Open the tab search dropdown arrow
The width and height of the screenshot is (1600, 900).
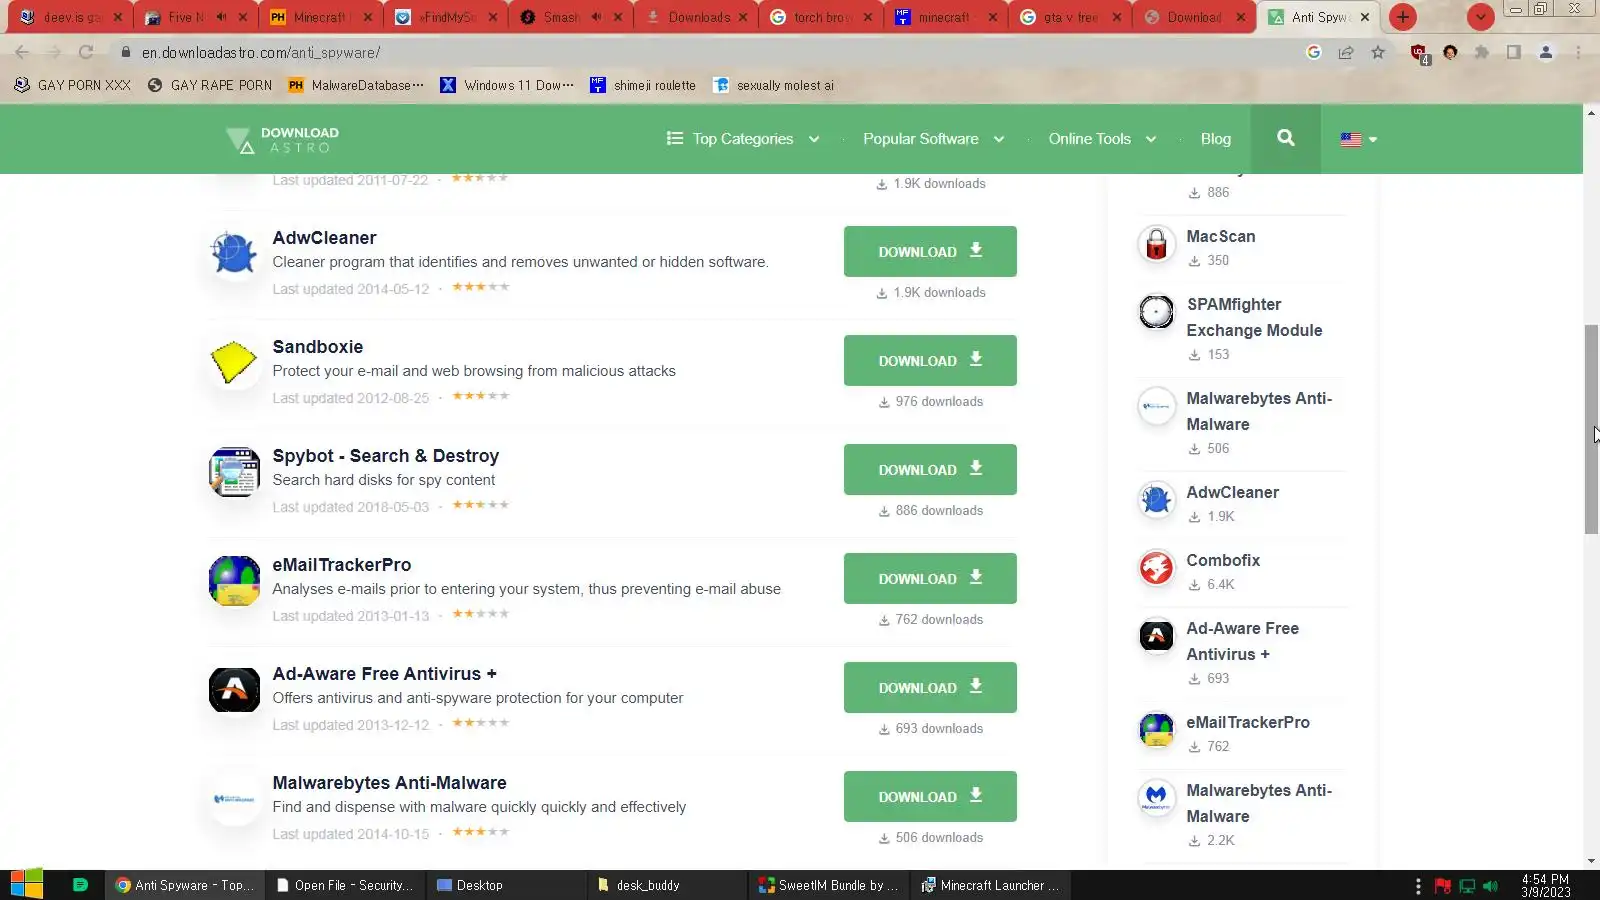click(x=1480, y=17)
